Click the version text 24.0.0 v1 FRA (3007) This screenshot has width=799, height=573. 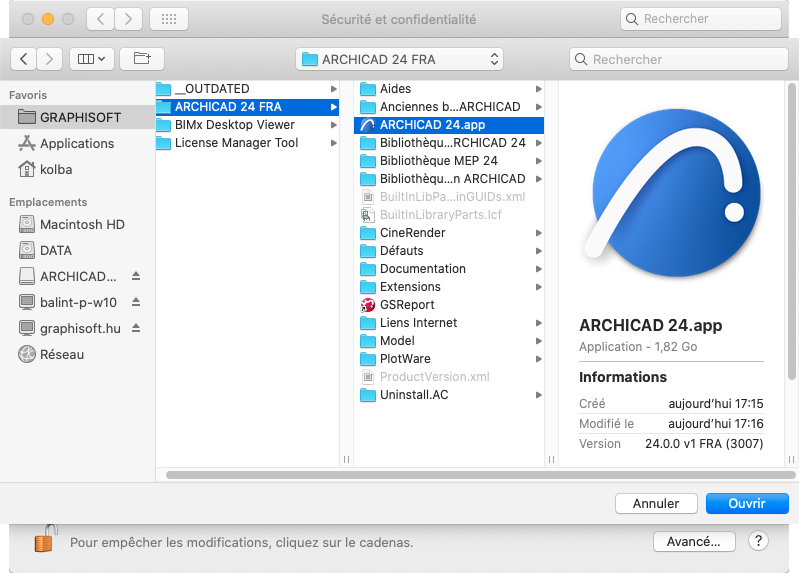[x=704, y=444]
